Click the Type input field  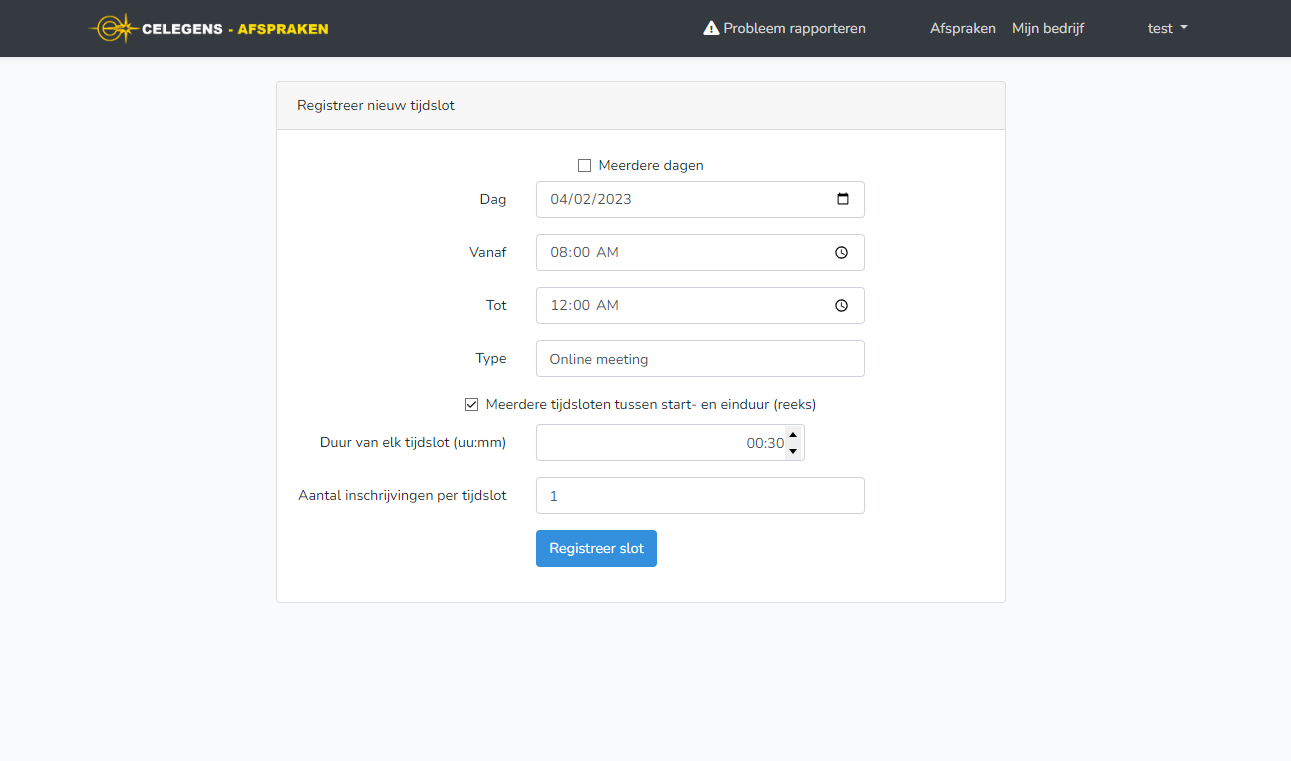point(700,359)
